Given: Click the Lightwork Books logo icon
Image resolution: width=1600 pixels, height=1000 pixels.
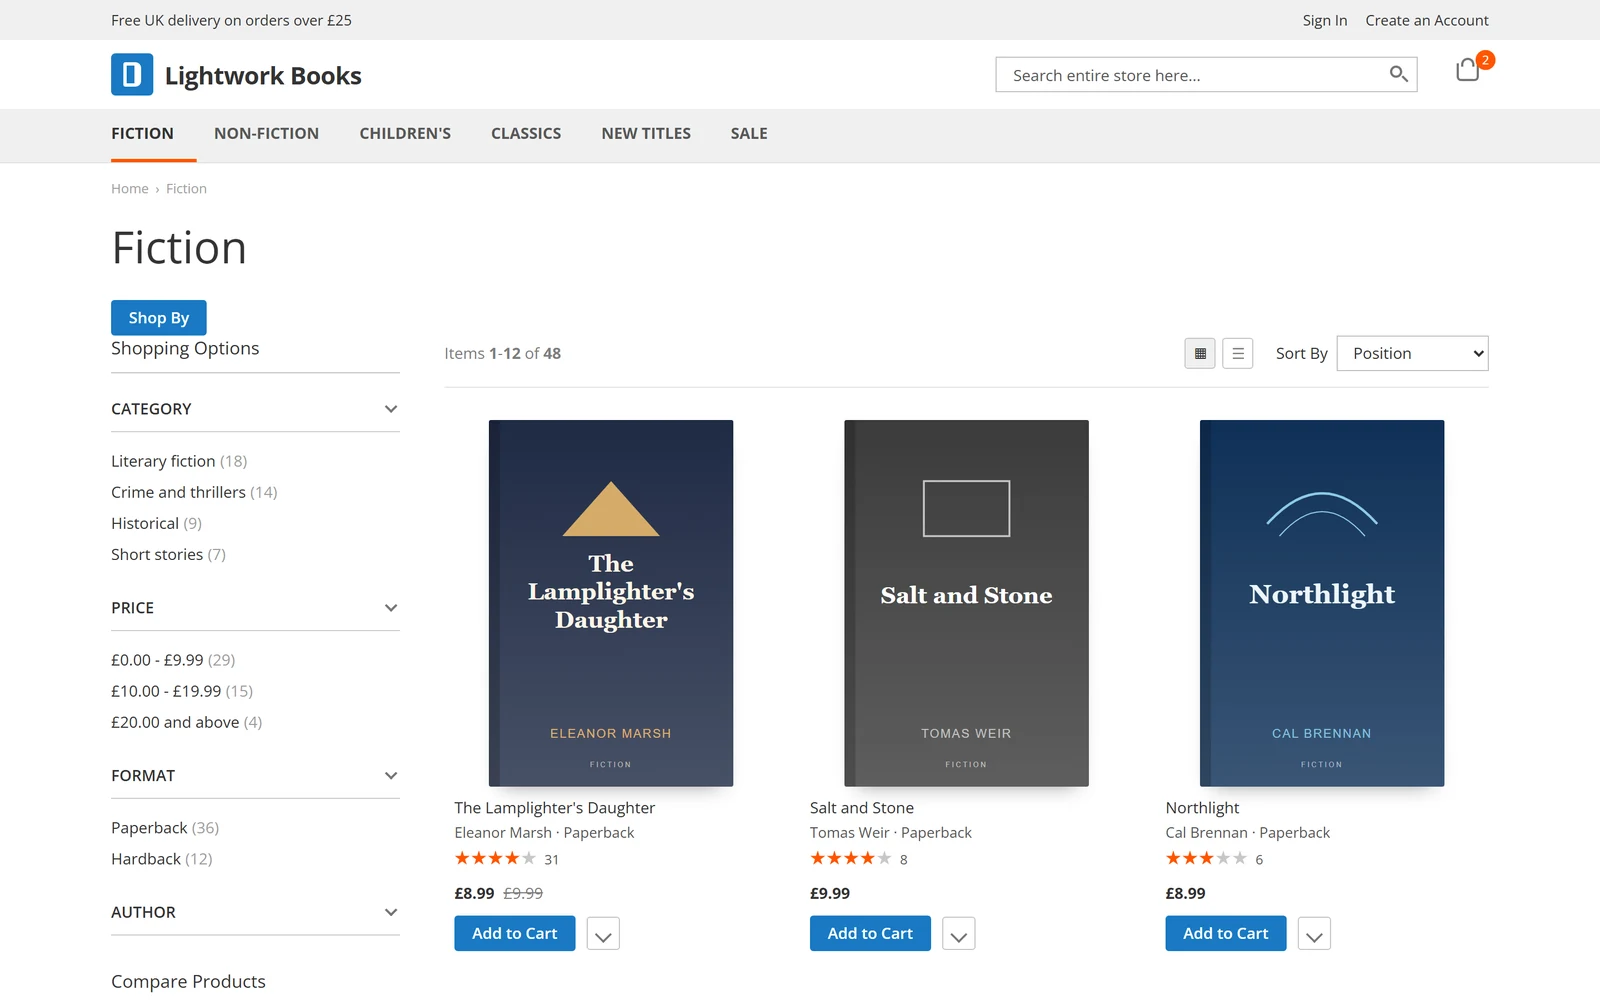Looking at the screenshot, I should click(132, 75).
